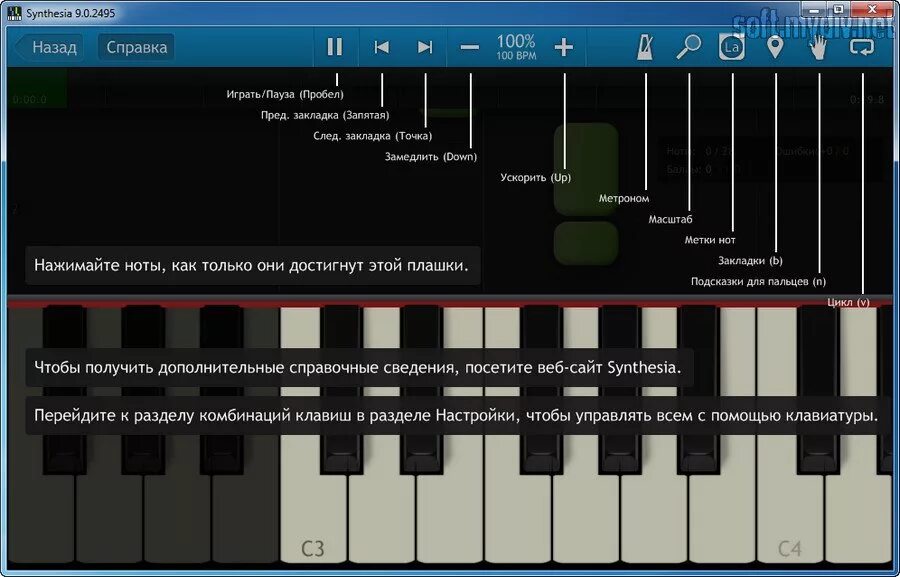
Task: Click the 'Нажимайте ноты' hint message
Action: coord(252,266)
